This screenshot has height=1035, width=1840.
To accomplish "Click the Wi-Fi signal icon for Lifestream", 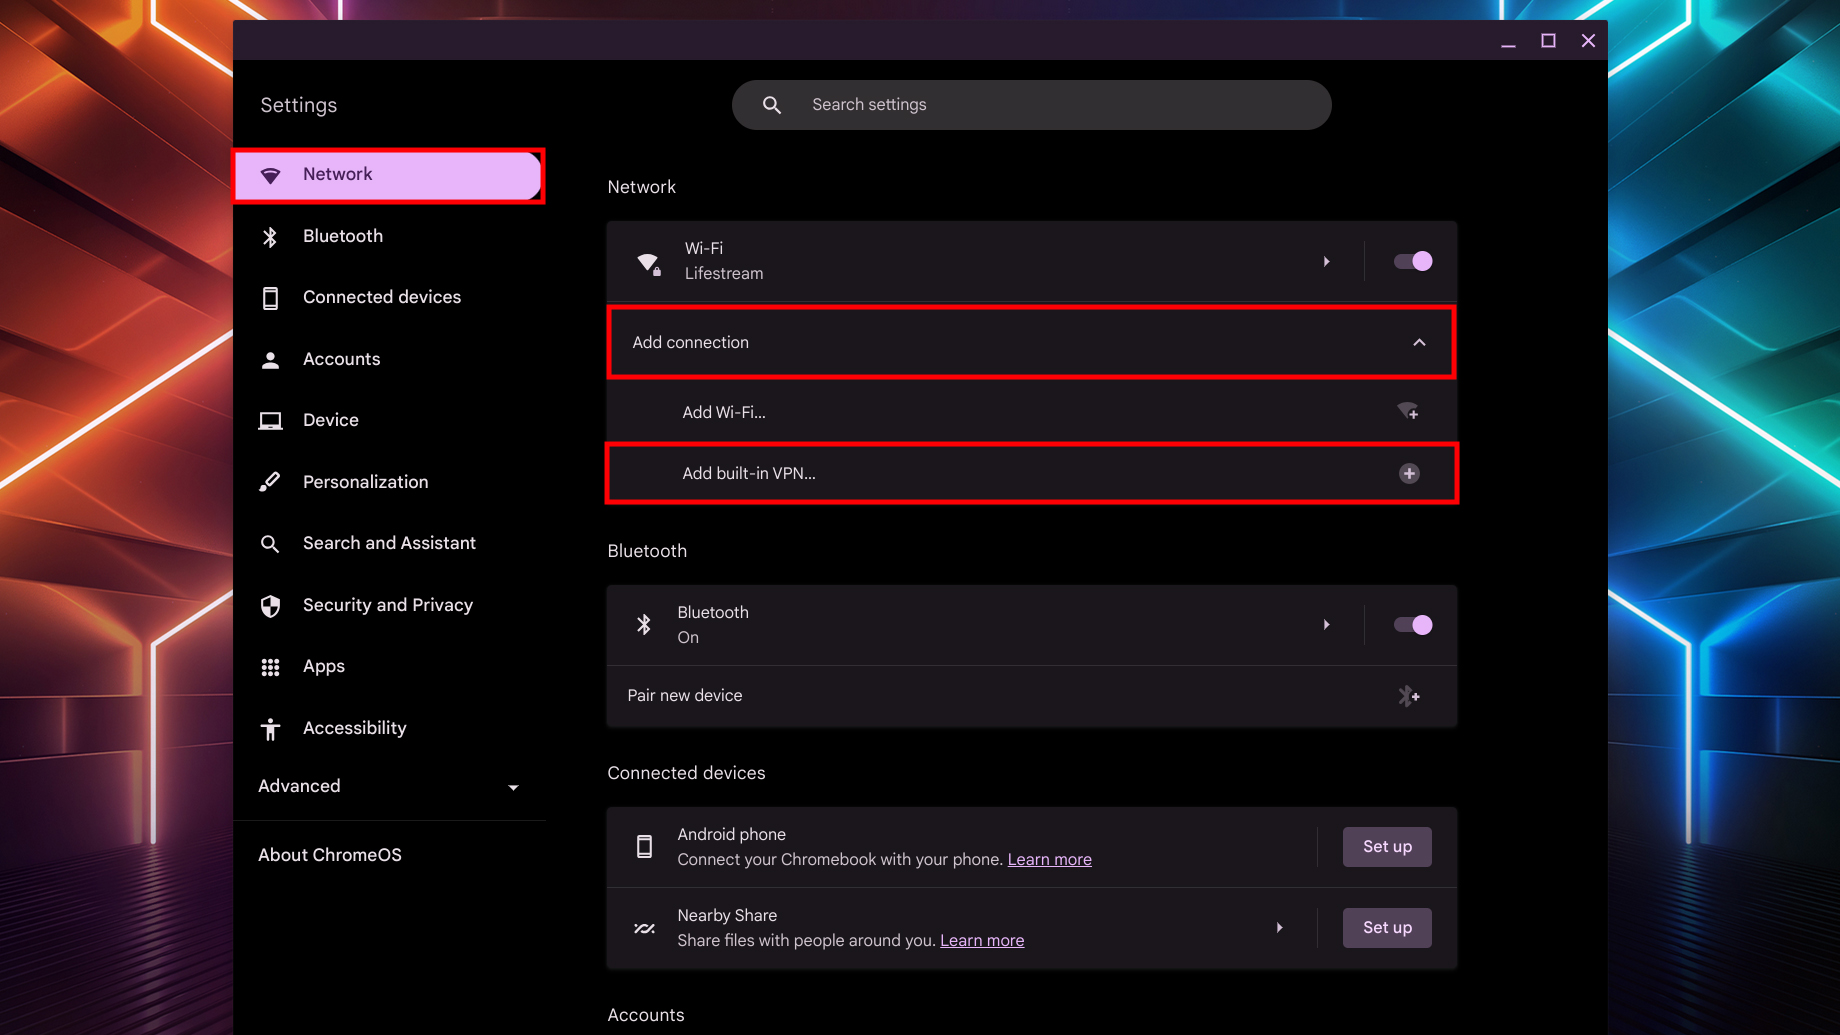I will [x=649, y=262].
